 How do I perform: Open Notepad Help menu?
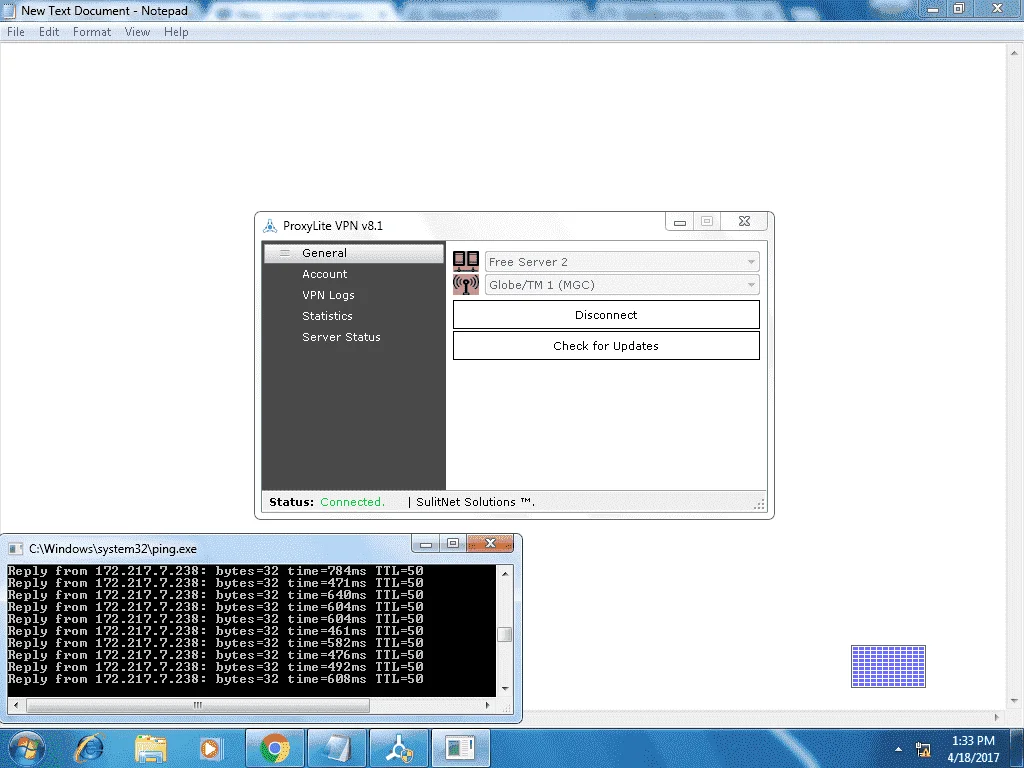coord(176,32)
